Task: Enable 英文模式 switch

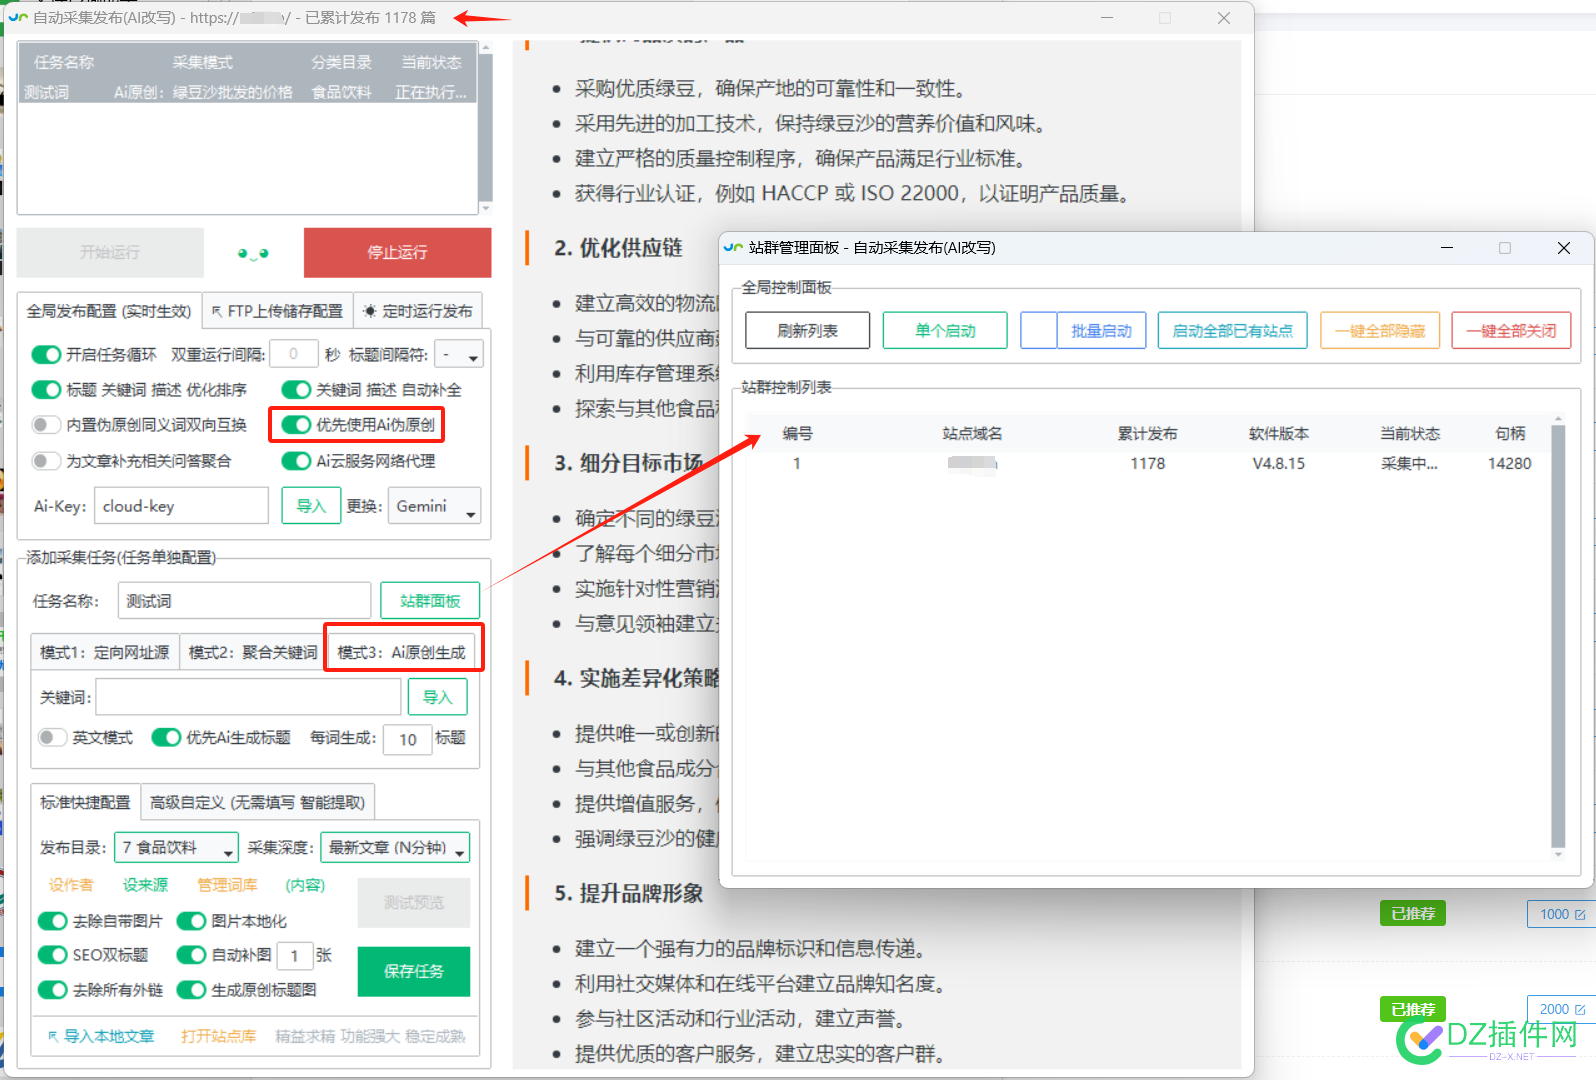Action: pyautogui.click(x=52, y=737)
